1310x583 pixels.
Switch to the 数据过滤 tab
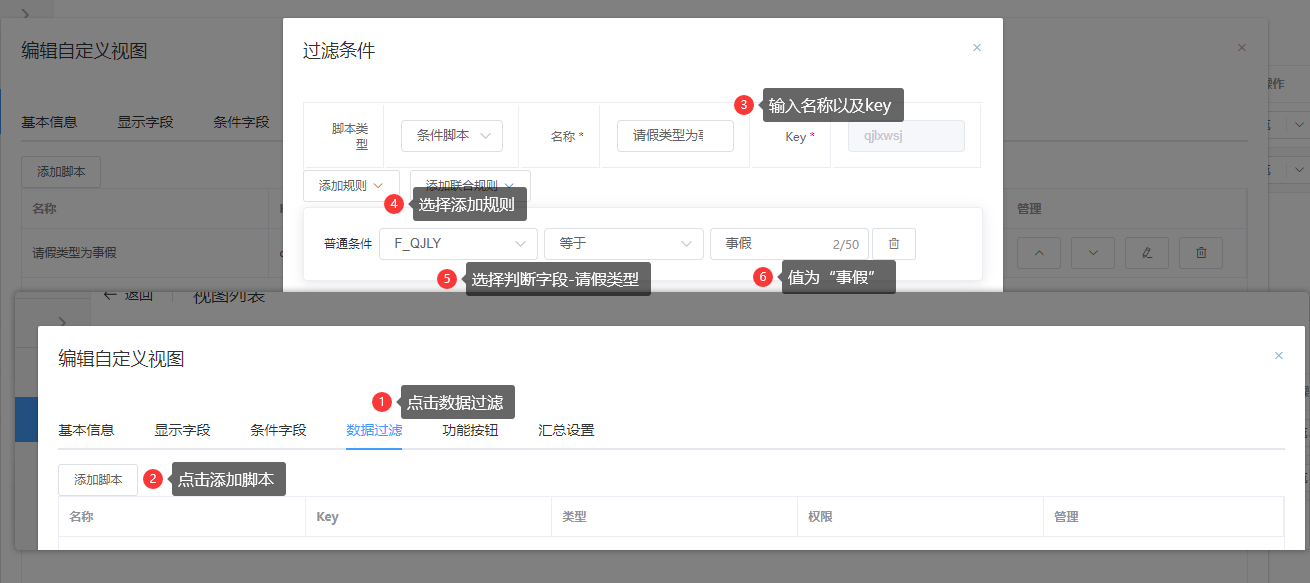click(374, 431)
